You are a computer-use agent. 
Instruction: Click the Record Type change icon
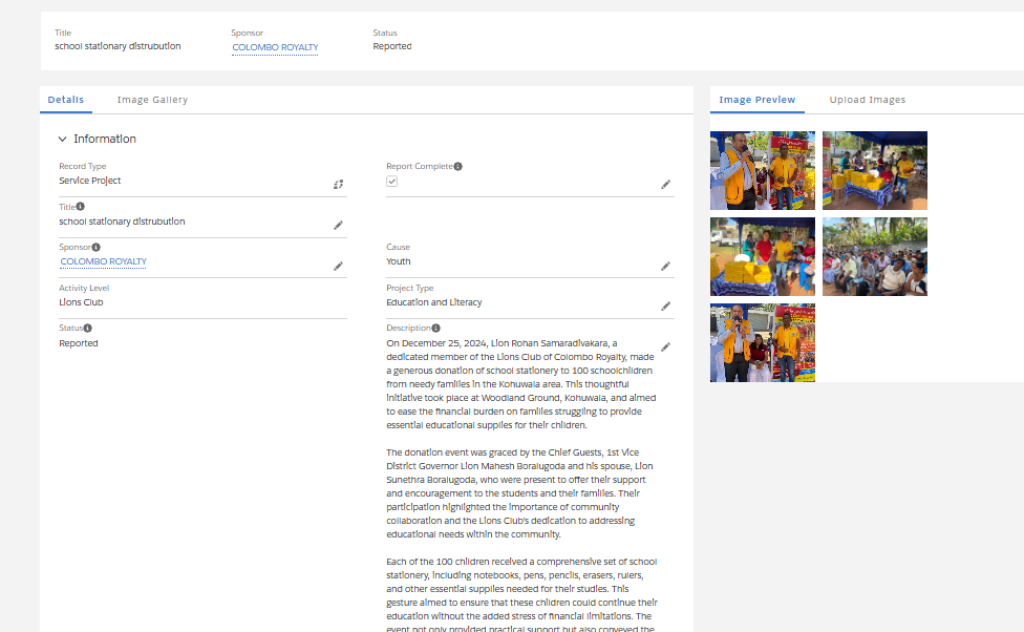(338, 185)
